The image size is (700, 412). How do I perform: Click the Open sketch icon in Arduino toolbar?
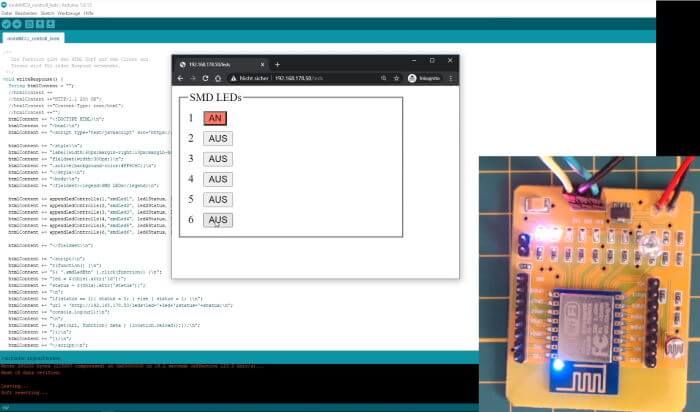tap(40, 24)
